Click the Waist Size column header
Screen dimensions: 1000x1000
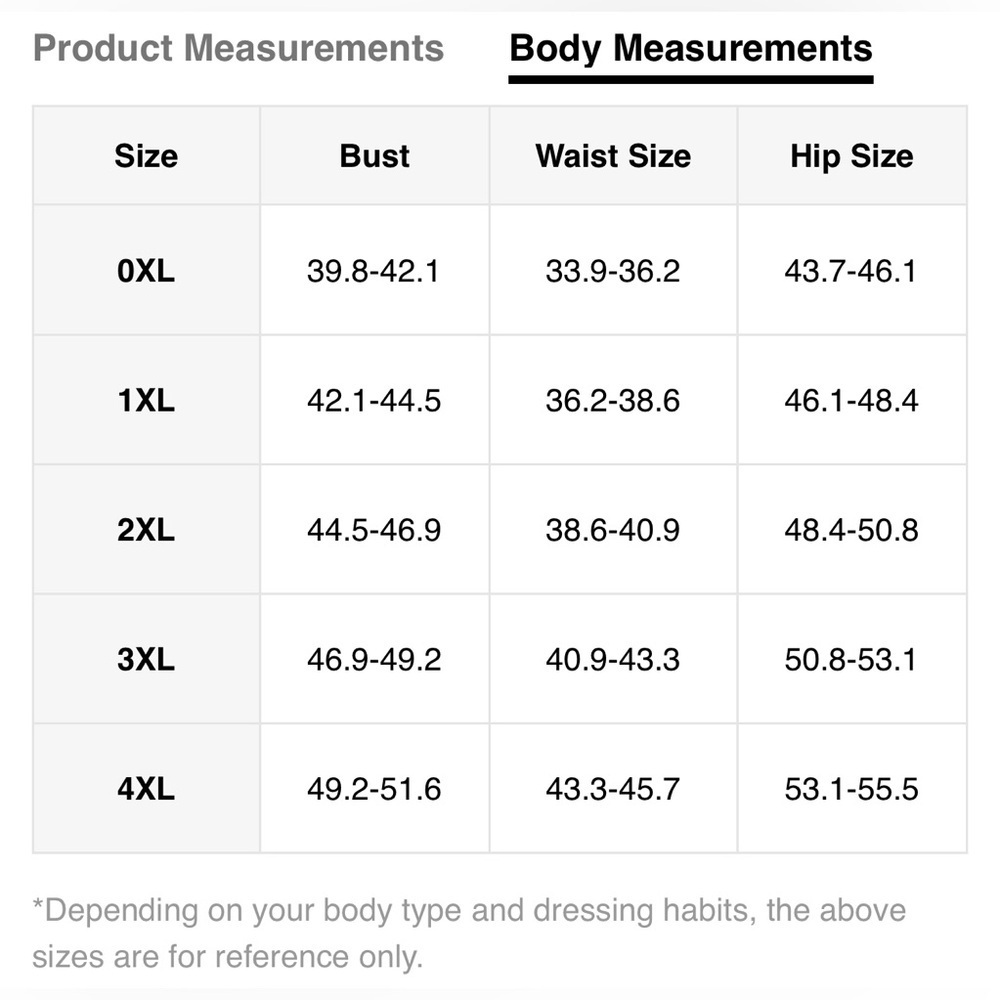(x=613, y=156)
